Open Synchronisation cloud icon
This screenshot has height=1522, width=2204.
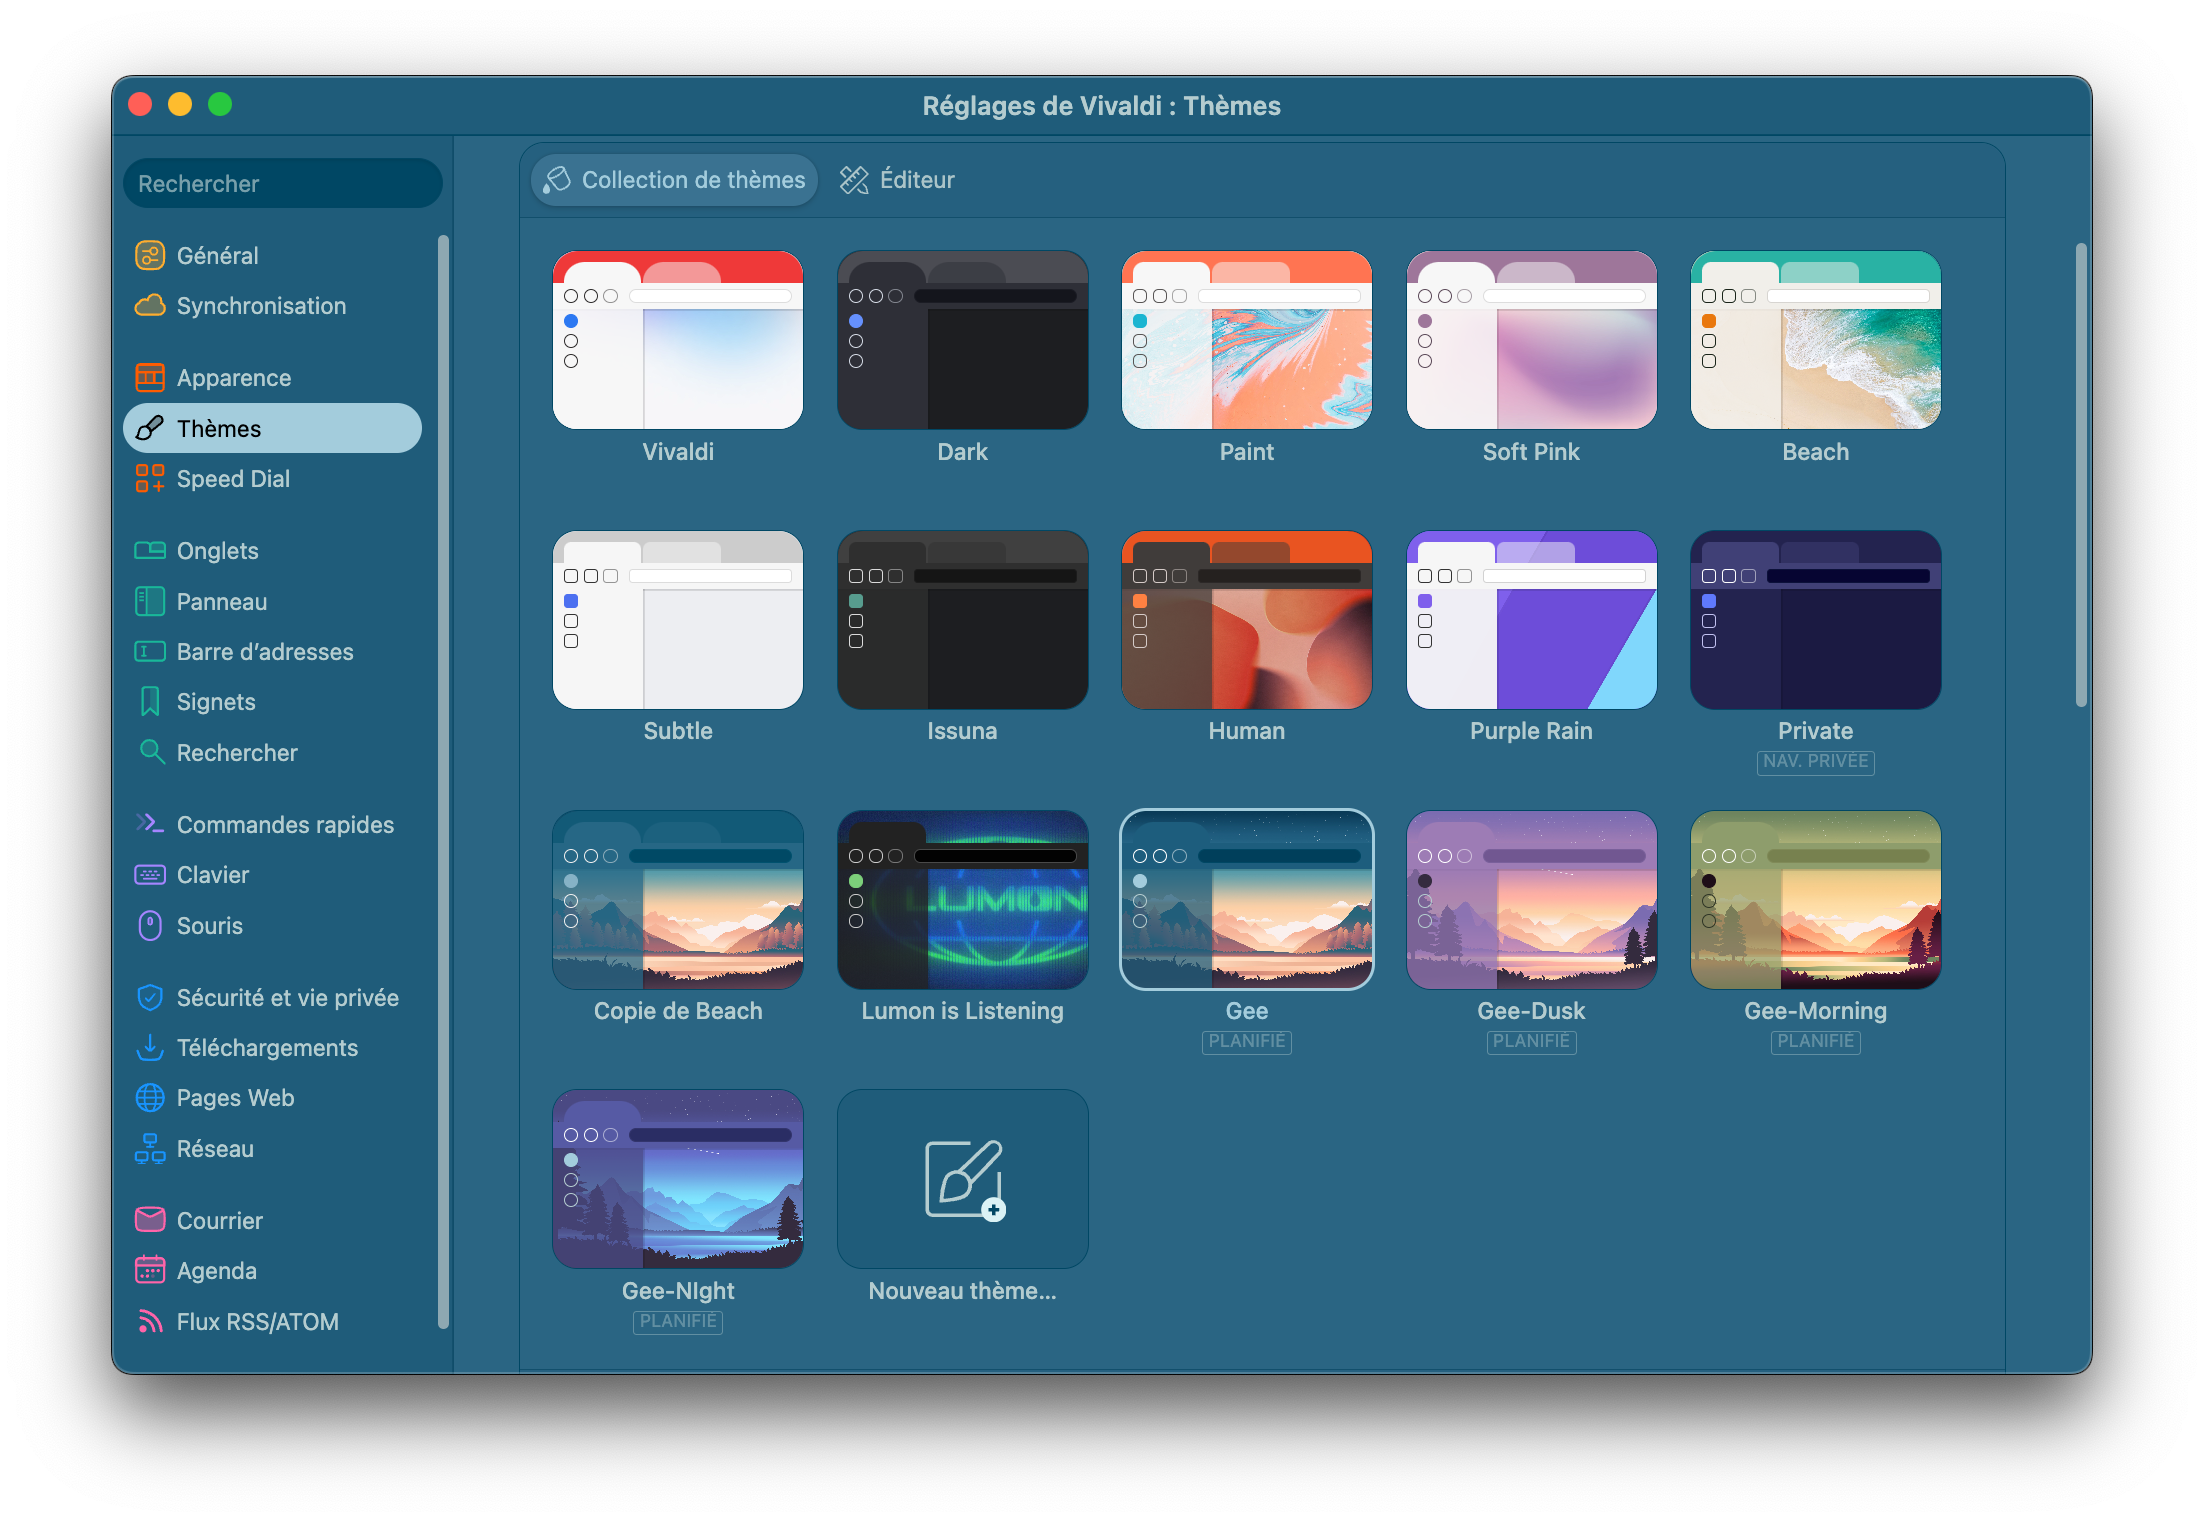150,305
